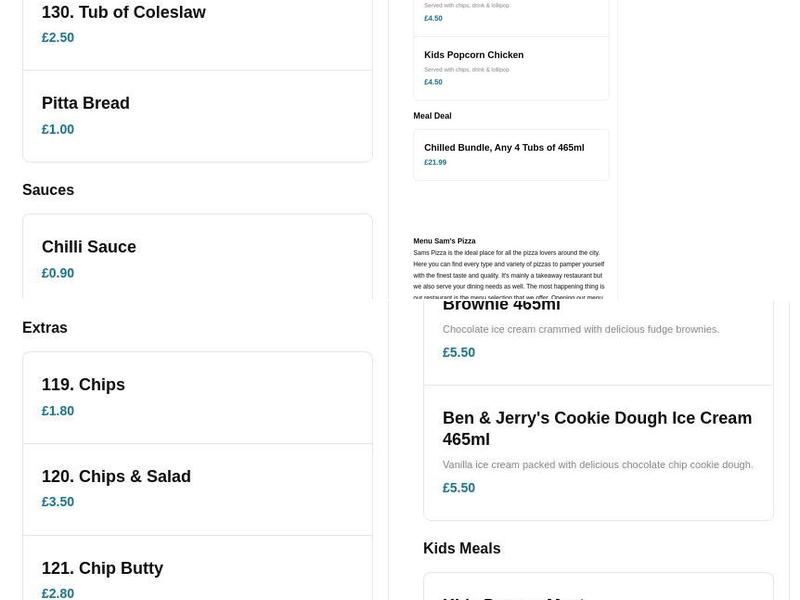
Task: Open Ben & Jerry's Cookie Dough Ice Cream 465ml
Action: point(597,428)
